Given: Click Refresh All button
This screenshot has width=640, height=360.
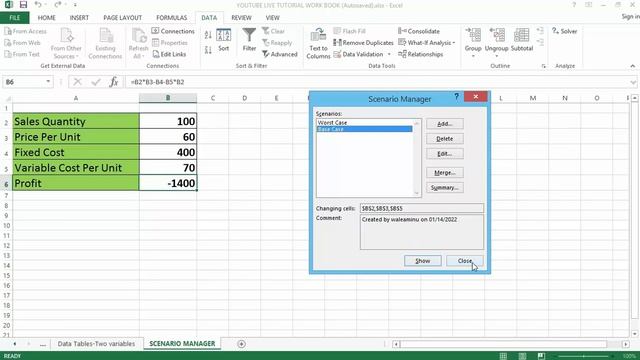Looking at the screenshot, I should click(138, 44).
